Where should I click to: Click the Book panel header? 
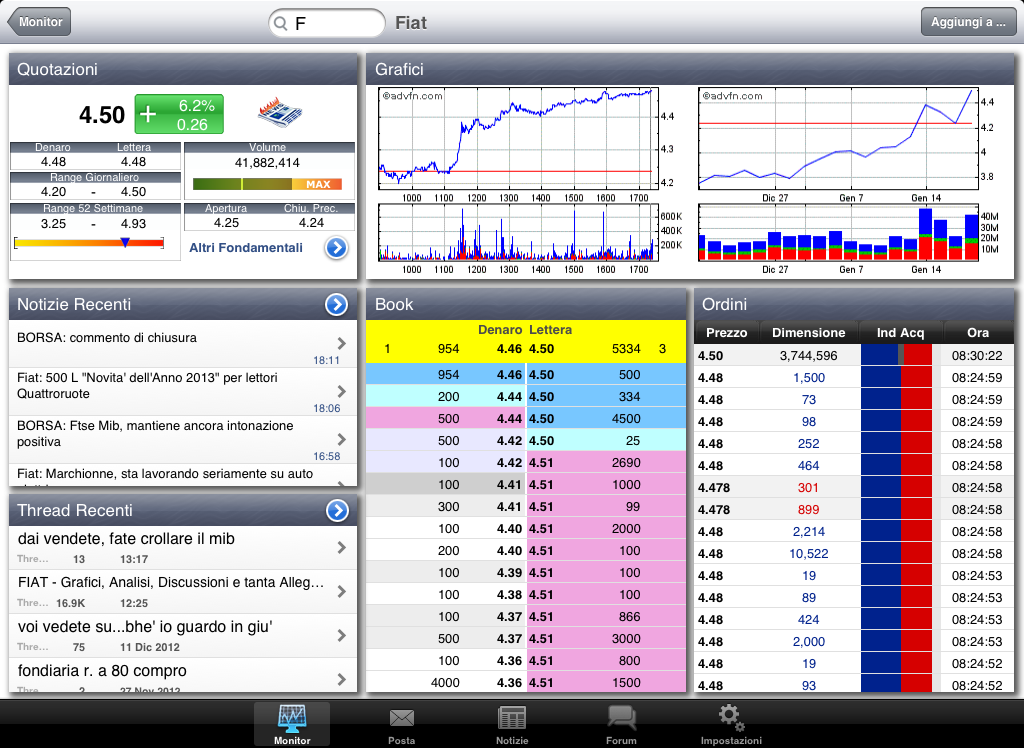click(526, 304)
